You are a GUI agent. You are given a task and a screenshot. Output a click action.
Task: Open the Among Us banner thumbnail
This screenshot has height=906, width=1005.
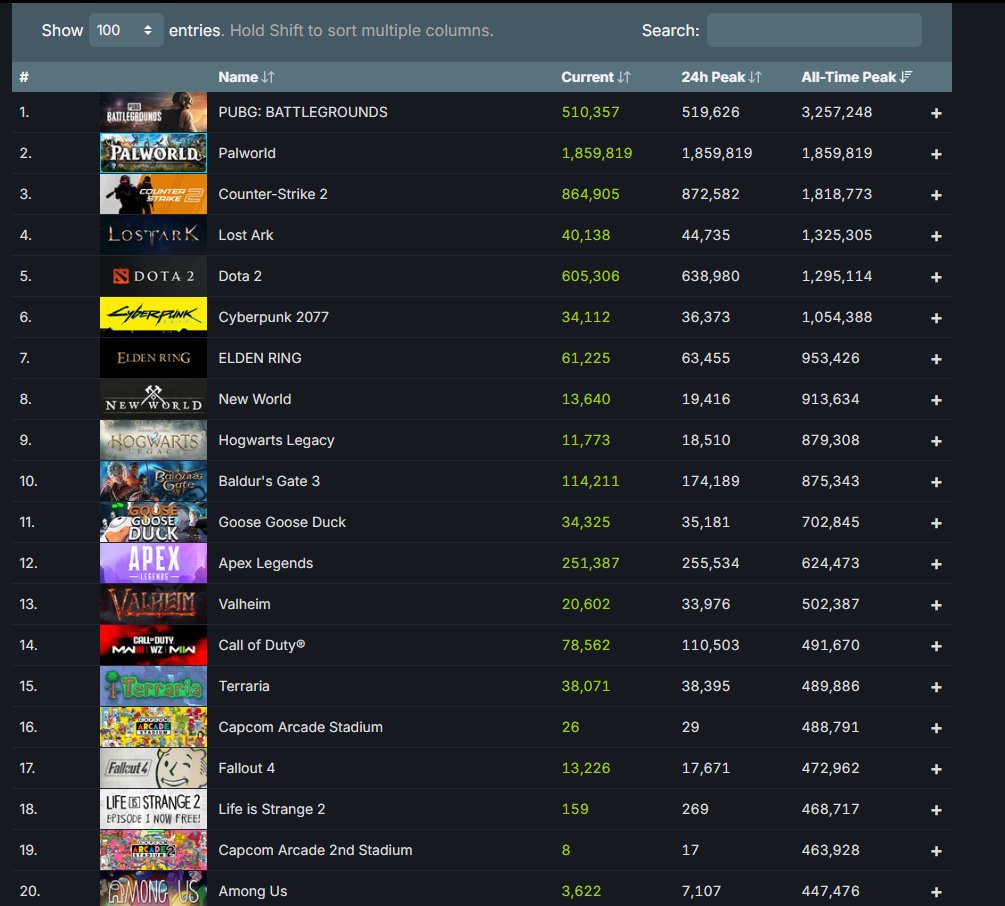tap(153, 890)
